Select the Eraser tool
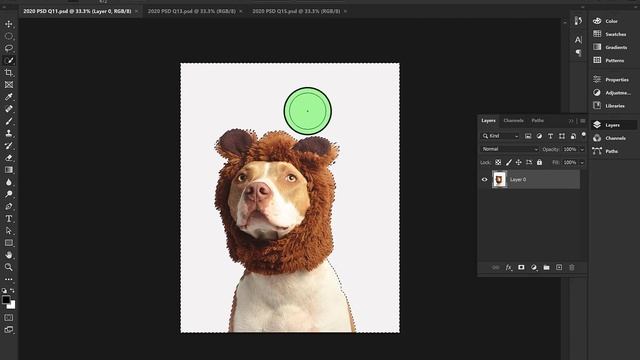 coord(9,158)
